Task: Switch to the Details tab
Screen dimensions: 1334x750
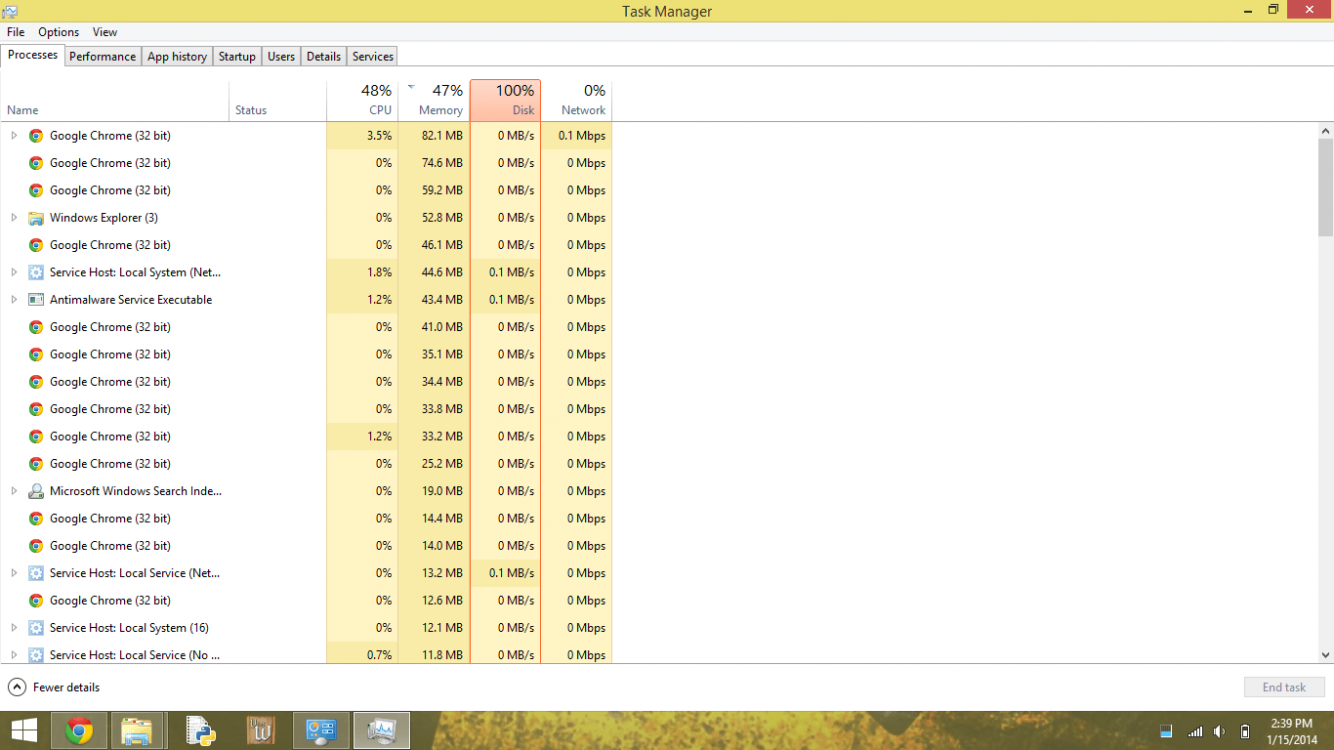Action: [x=323, y=56]
